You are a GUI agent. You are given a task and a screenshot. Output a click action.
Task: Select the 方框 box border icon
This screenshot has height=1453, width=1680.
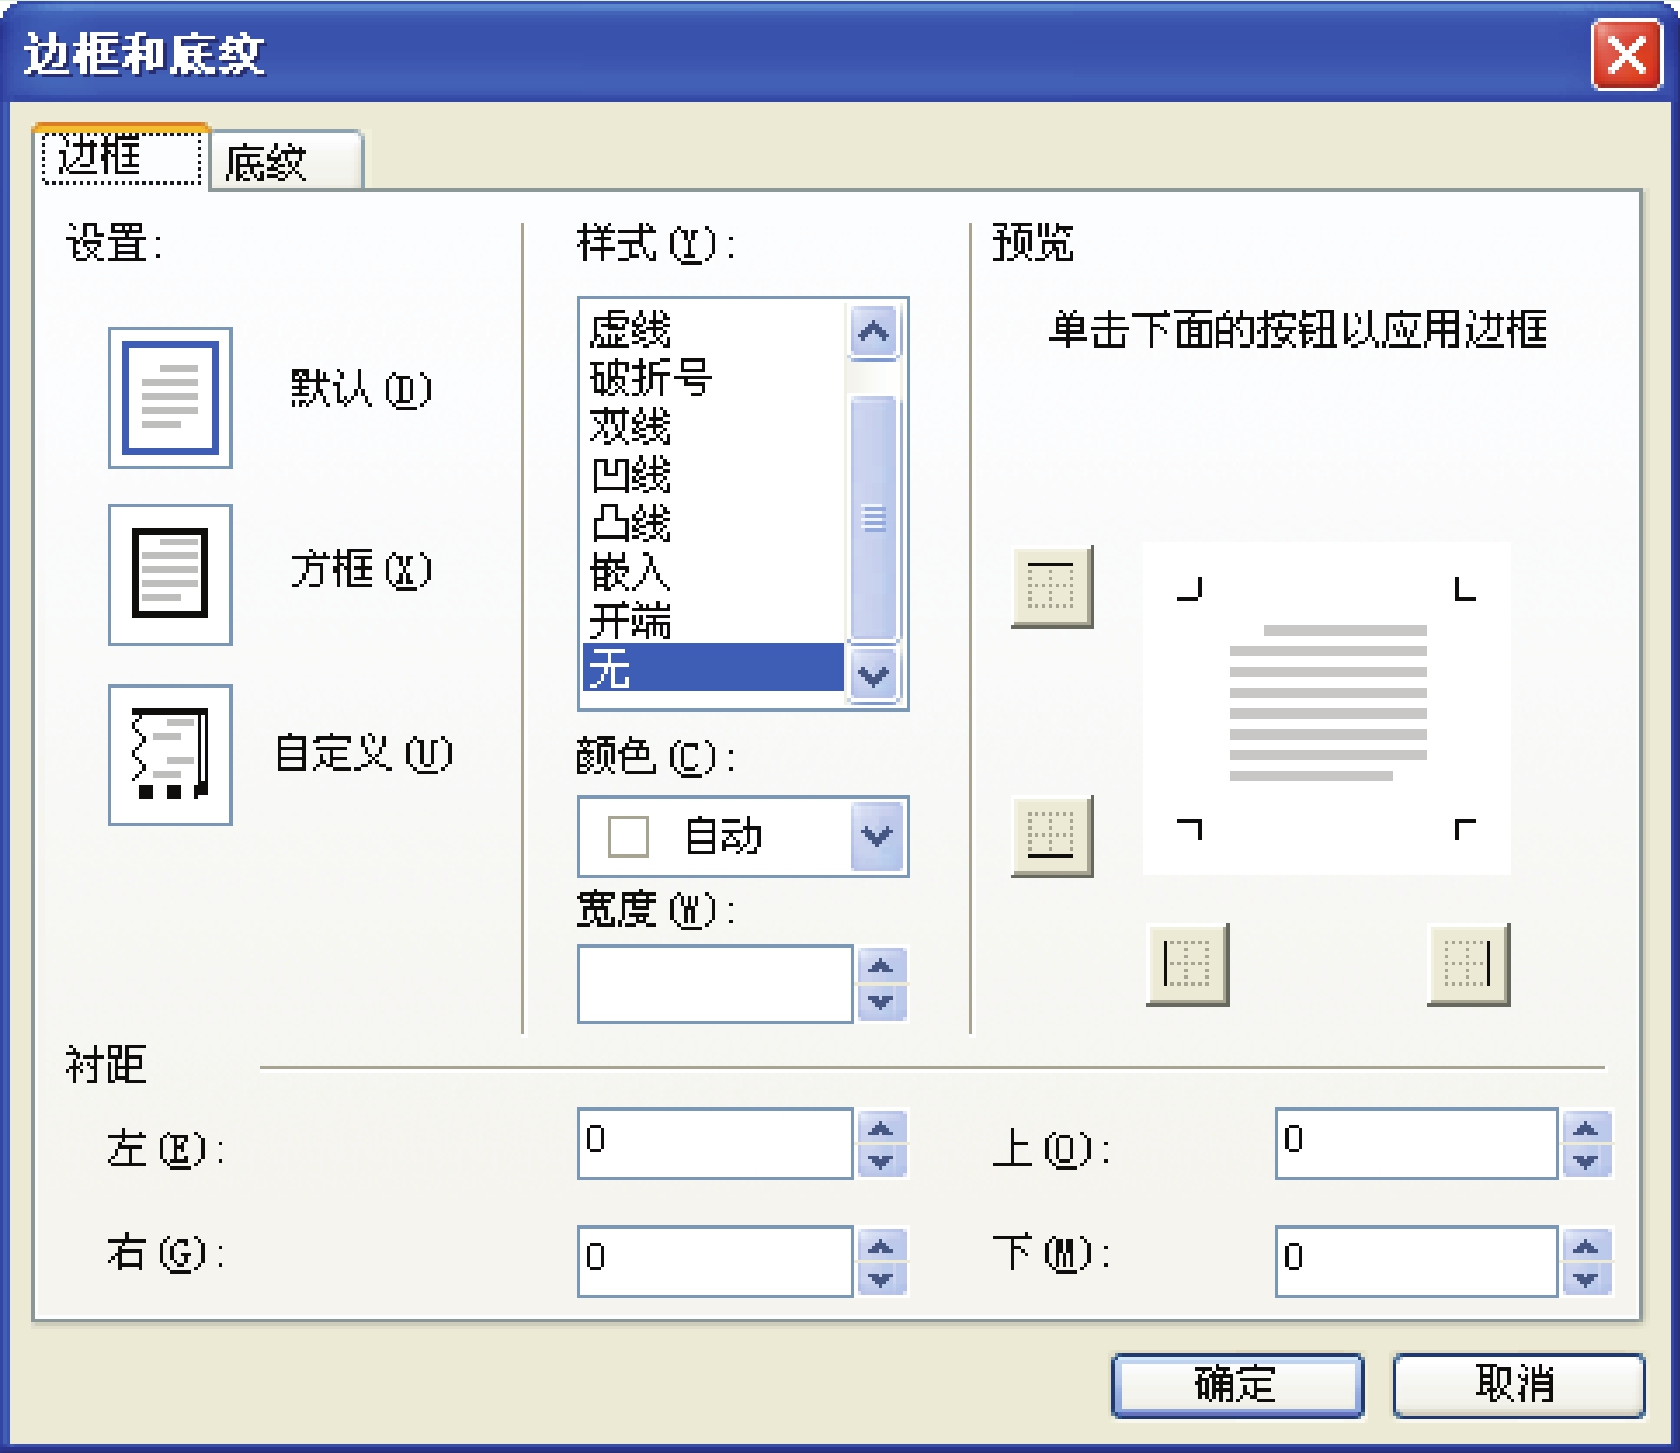pyautogui.click(x=170, y=574)
